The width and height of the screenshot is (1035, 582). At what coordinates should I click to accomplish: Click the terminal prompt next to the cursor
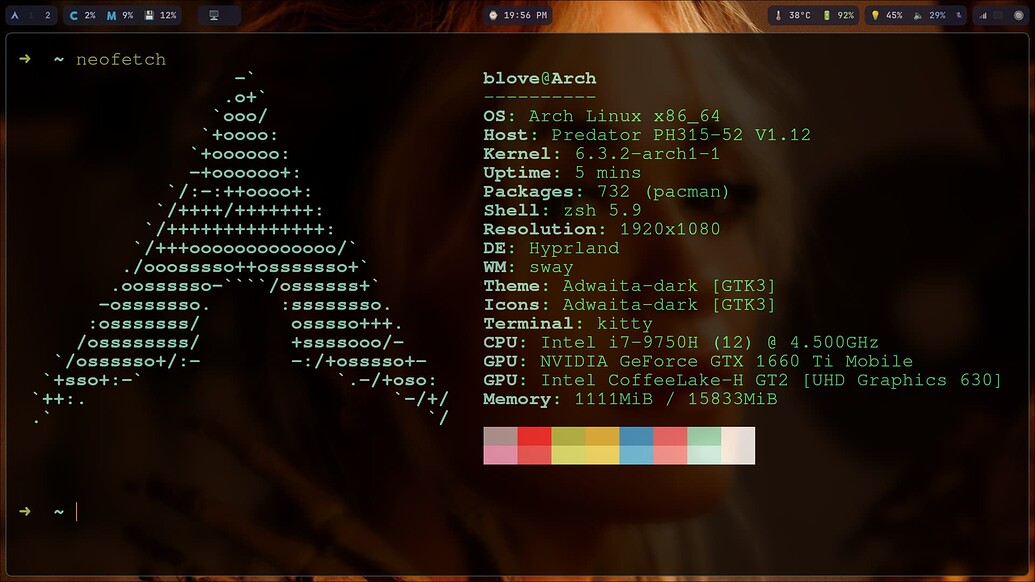pos(60,510)
